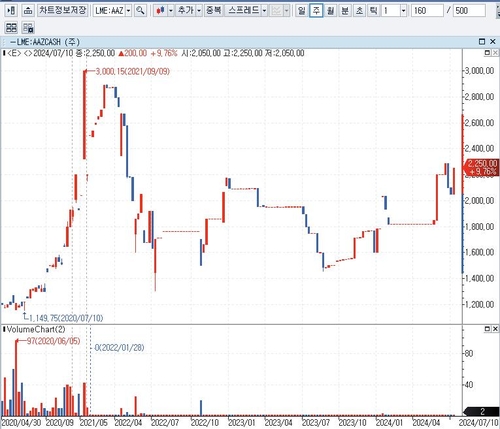The width and height of the screenshot is (500, 429).
Task: Click the 추가 button
Action: point(186,11)
